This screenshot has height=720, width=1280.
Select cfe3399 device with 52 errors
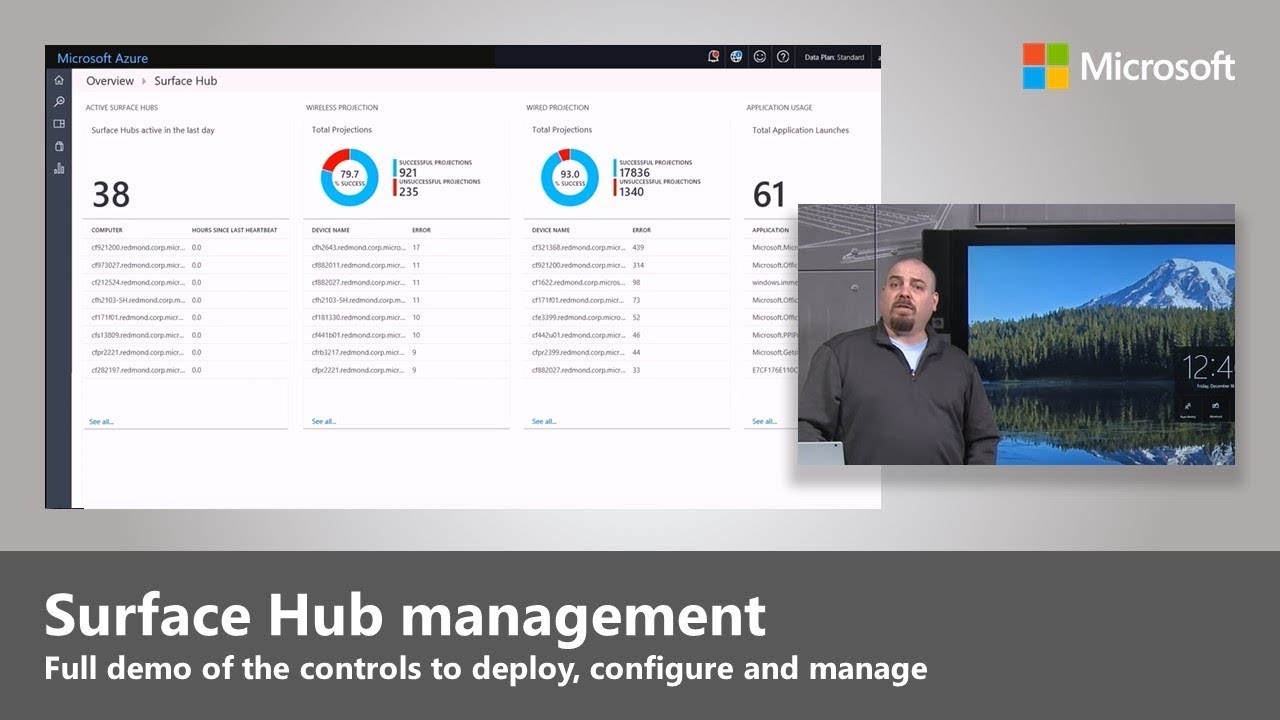627,317
